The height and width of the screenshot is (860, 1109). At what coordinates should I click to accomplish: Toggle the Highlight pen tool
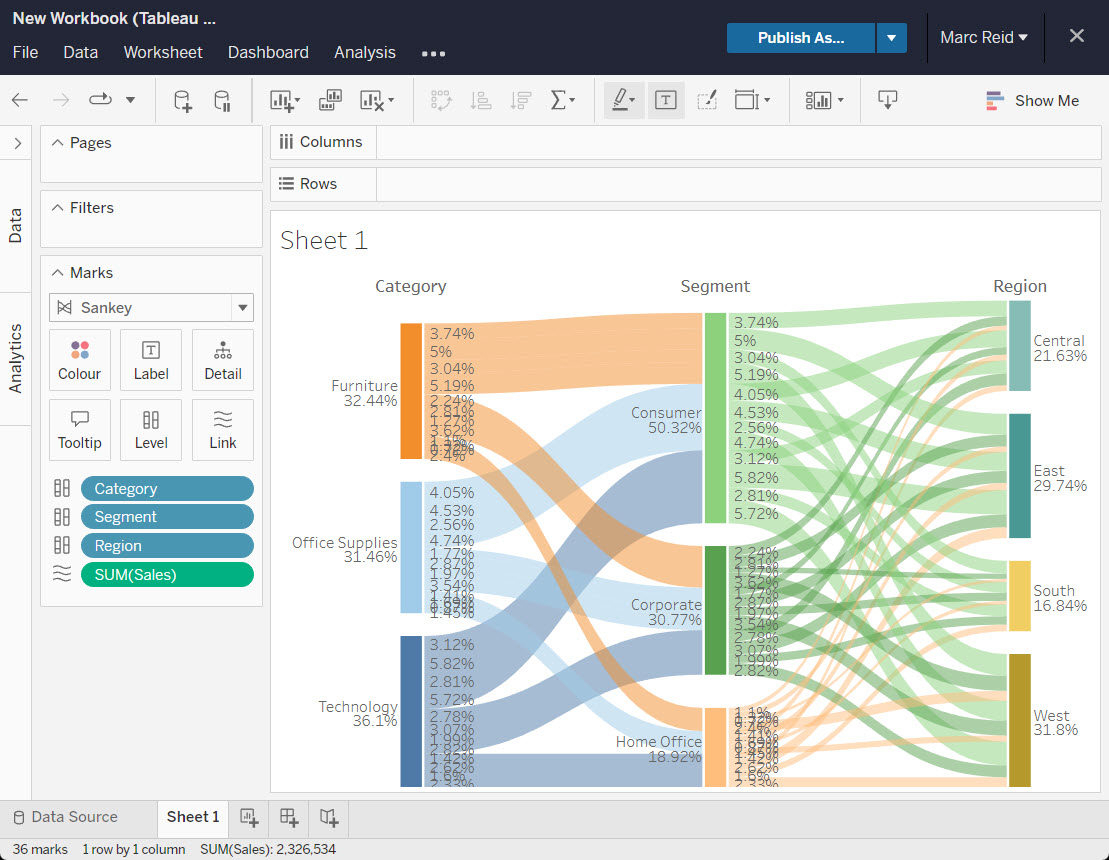[x=622, y=100]
